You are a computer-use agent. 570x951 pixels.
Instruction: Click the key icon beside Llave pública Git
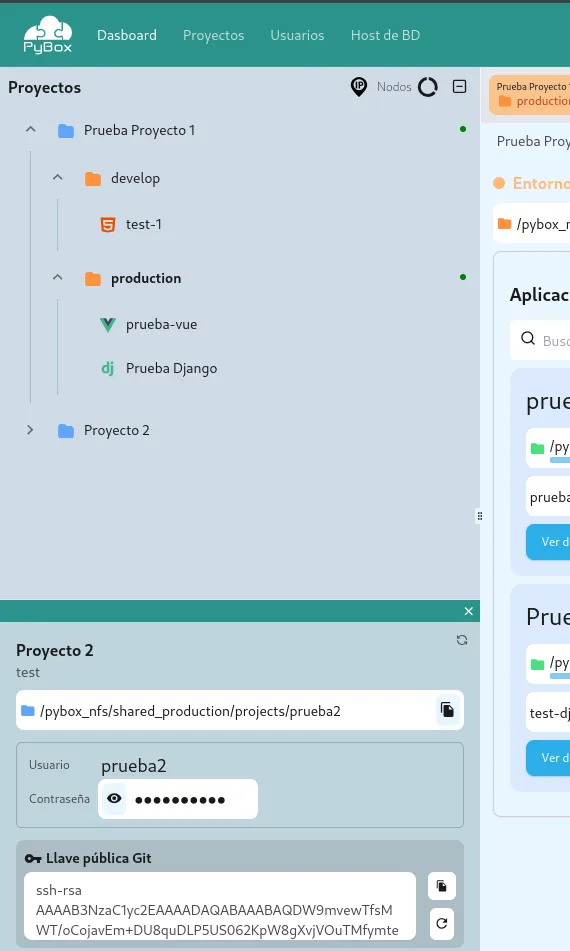33,859
